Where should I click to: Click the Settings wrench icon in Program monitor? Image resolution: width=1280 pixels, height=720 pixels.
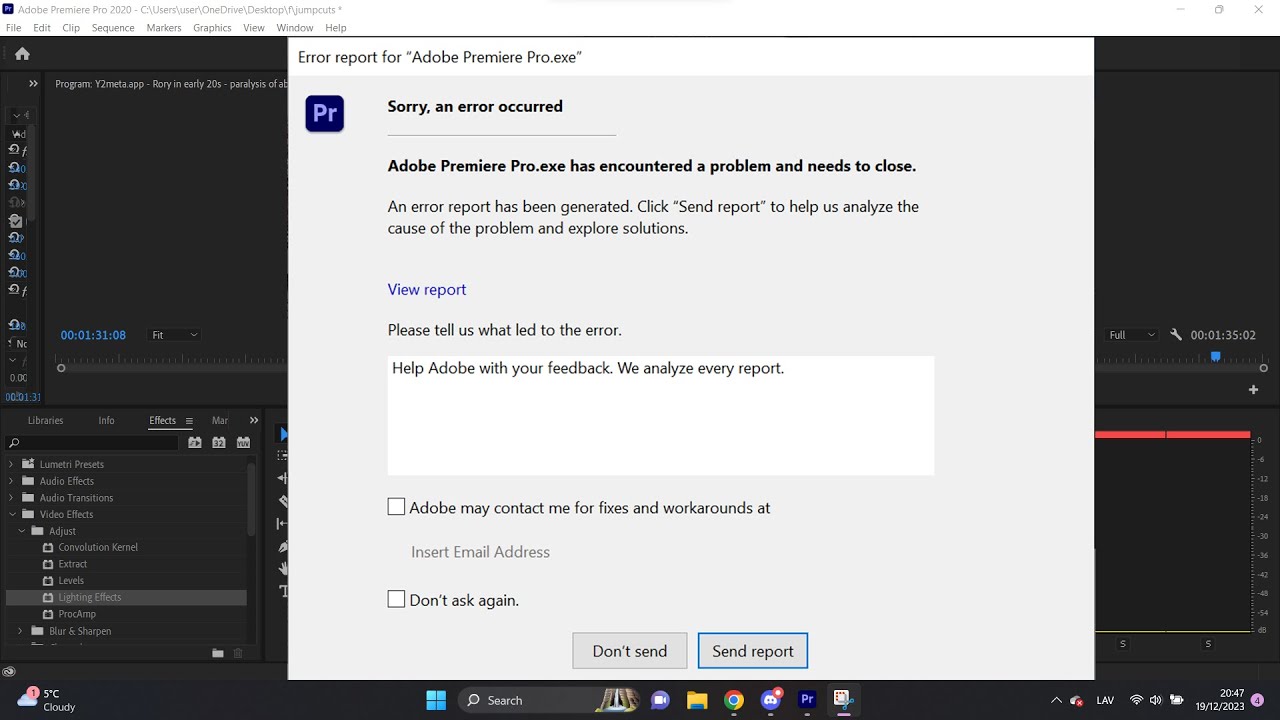tap(1176, 335)
